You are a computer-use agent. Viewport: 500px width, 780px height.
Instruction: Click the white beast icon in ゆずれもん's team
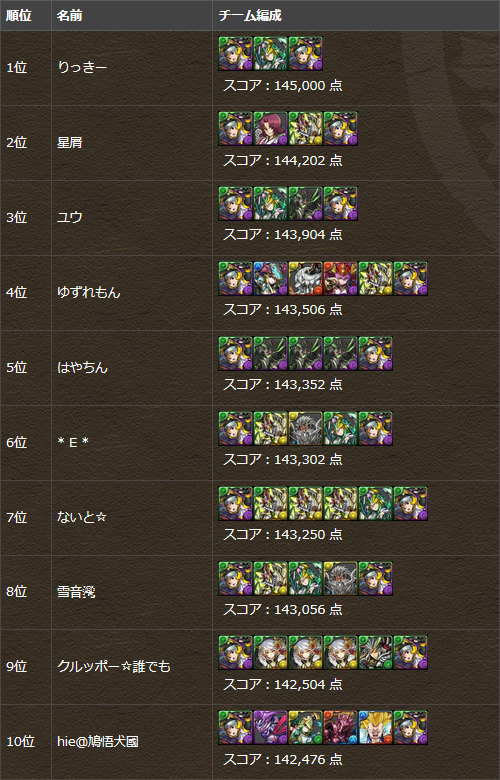pyautogui.click(x=305, y=279)
